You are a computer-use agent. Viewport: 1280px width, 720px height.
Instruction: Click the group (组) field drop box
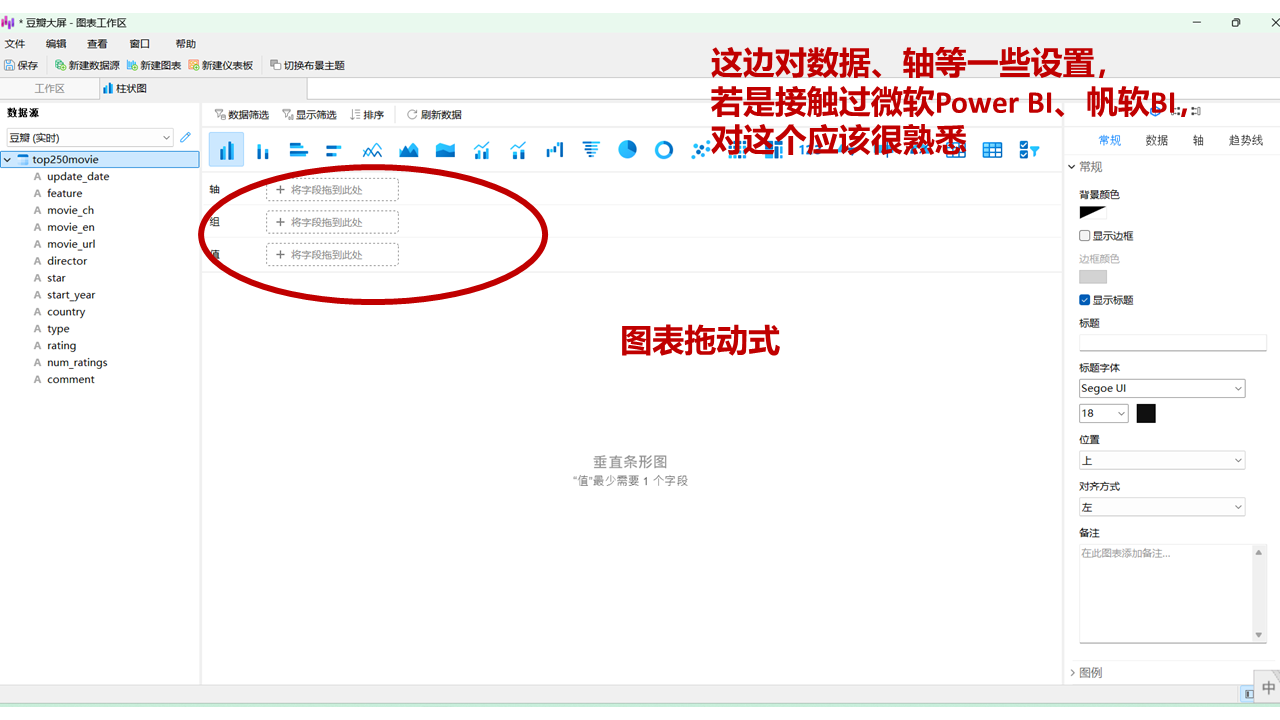tap(332, 222)
